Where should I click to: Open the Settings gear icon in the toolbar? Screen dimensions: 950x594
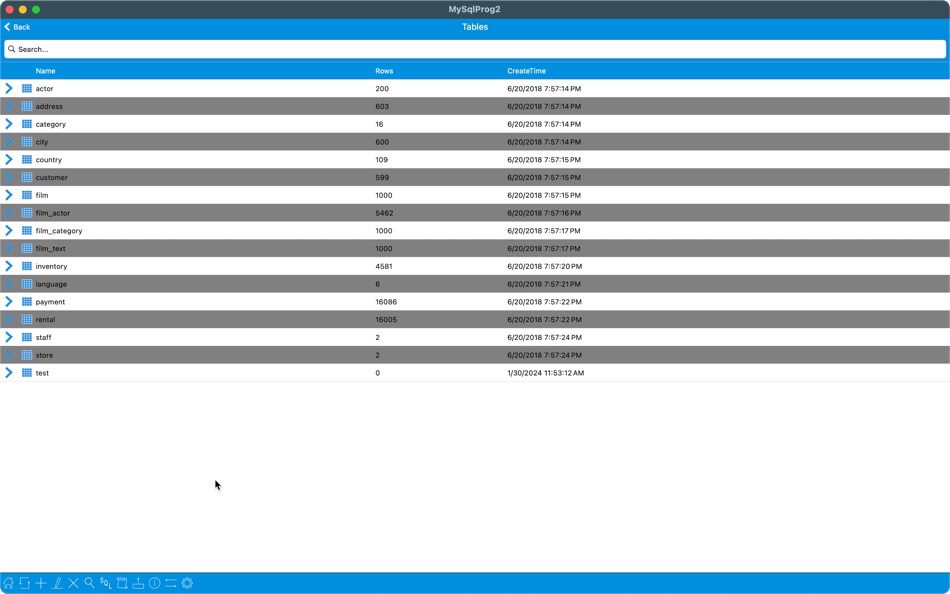point(186,583)
